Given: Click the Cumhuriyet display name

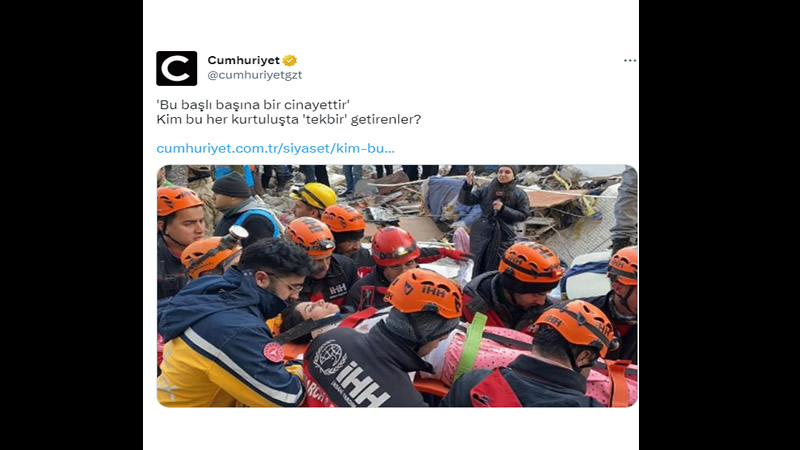Looking at the screenshot, I should pyautogui.click(x=243, y=60).
